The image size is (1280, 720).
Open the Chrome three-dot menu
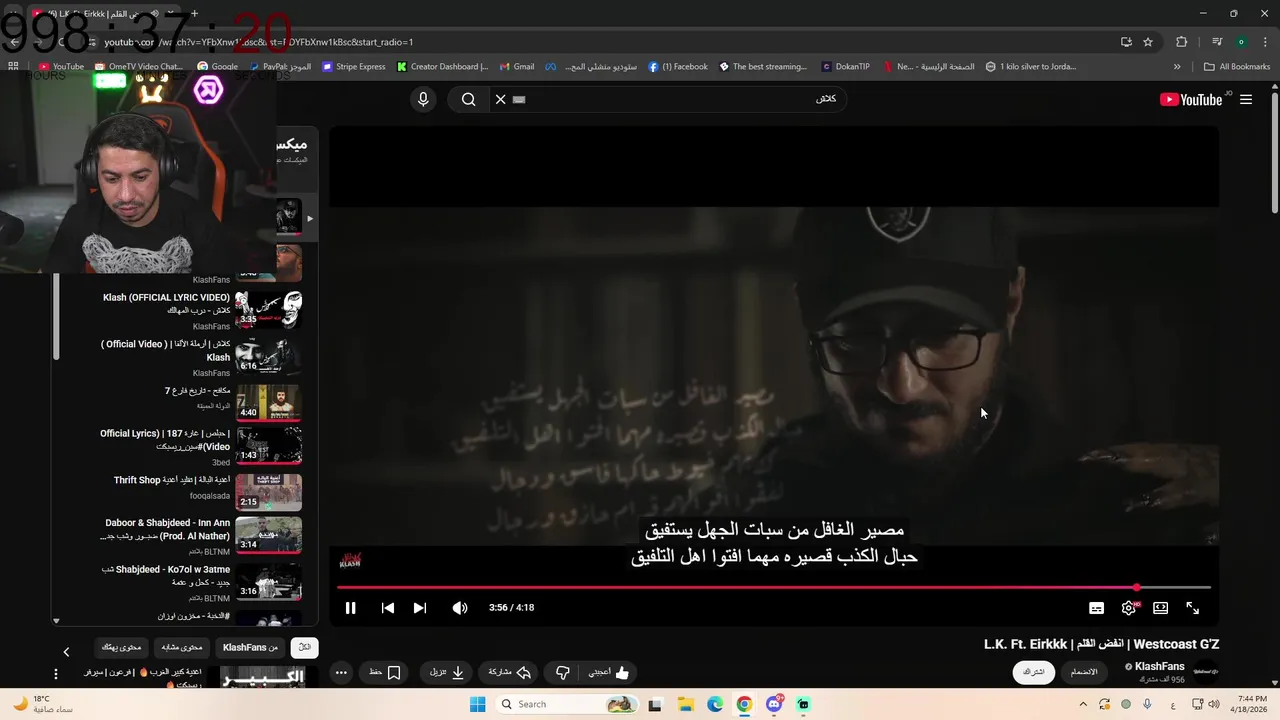[1266, 42]
